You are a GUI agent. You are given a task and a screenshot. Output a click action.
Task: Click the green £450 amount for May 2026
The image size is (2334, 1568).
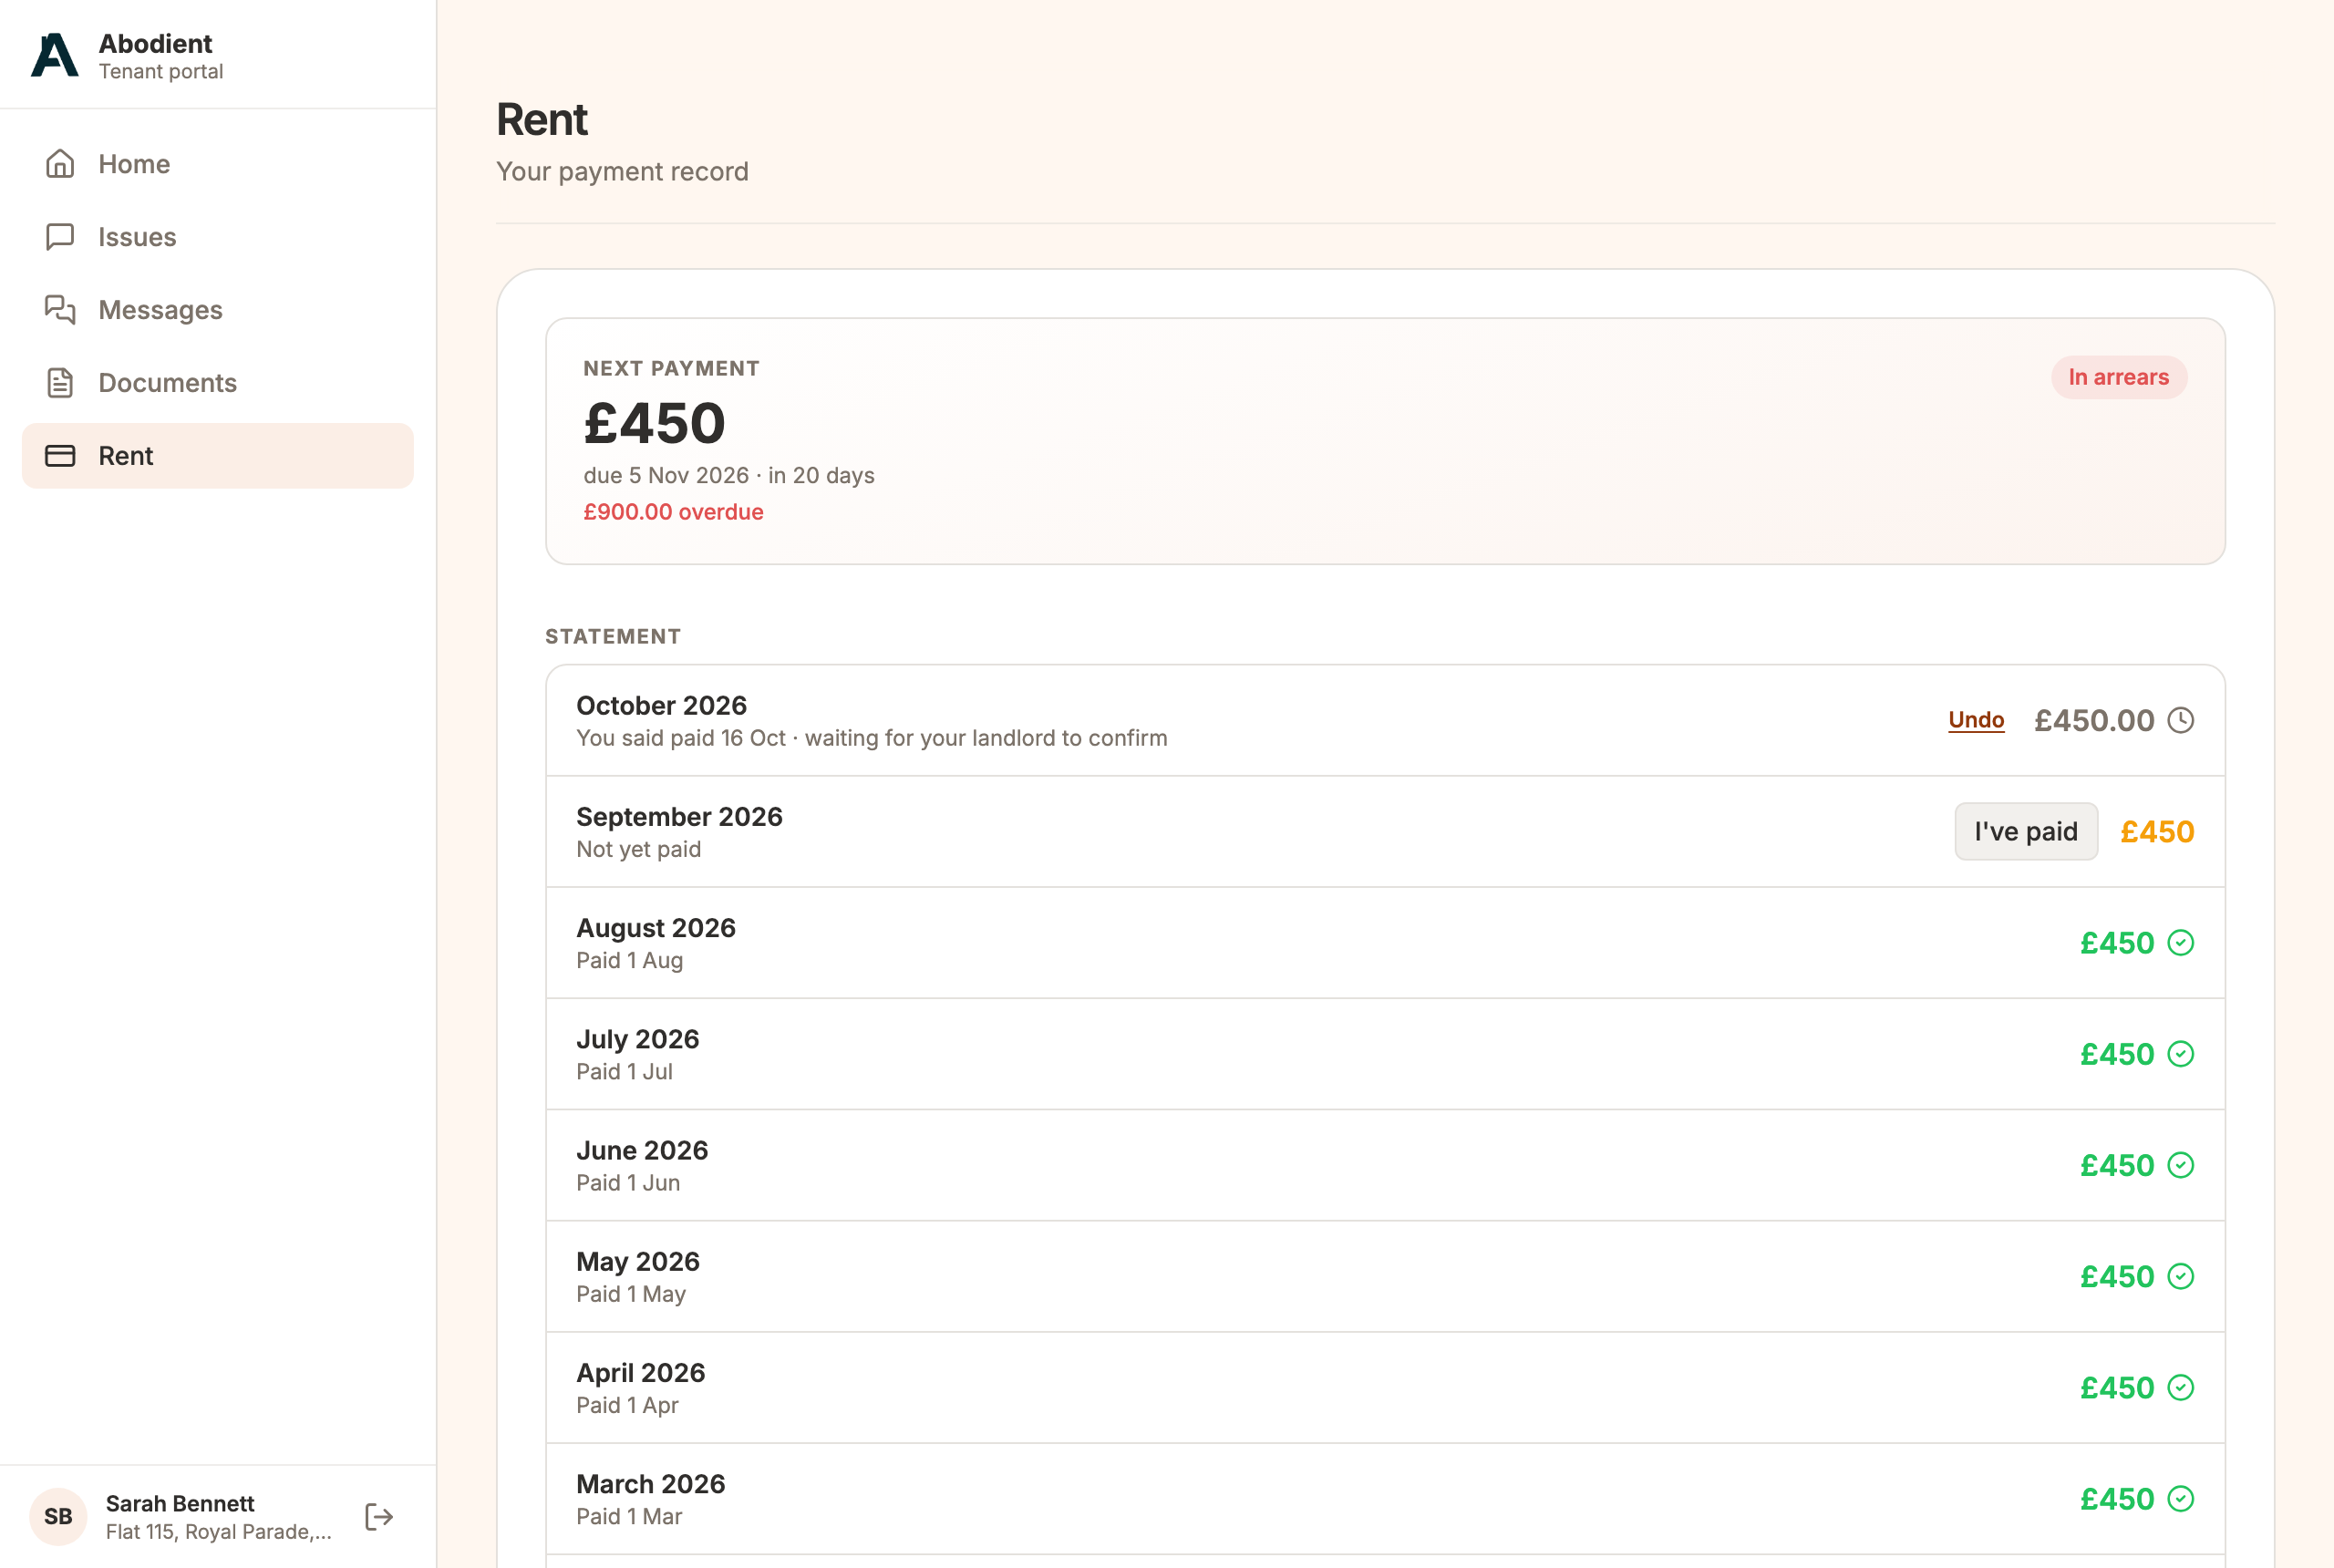tap(2117, 1276)
